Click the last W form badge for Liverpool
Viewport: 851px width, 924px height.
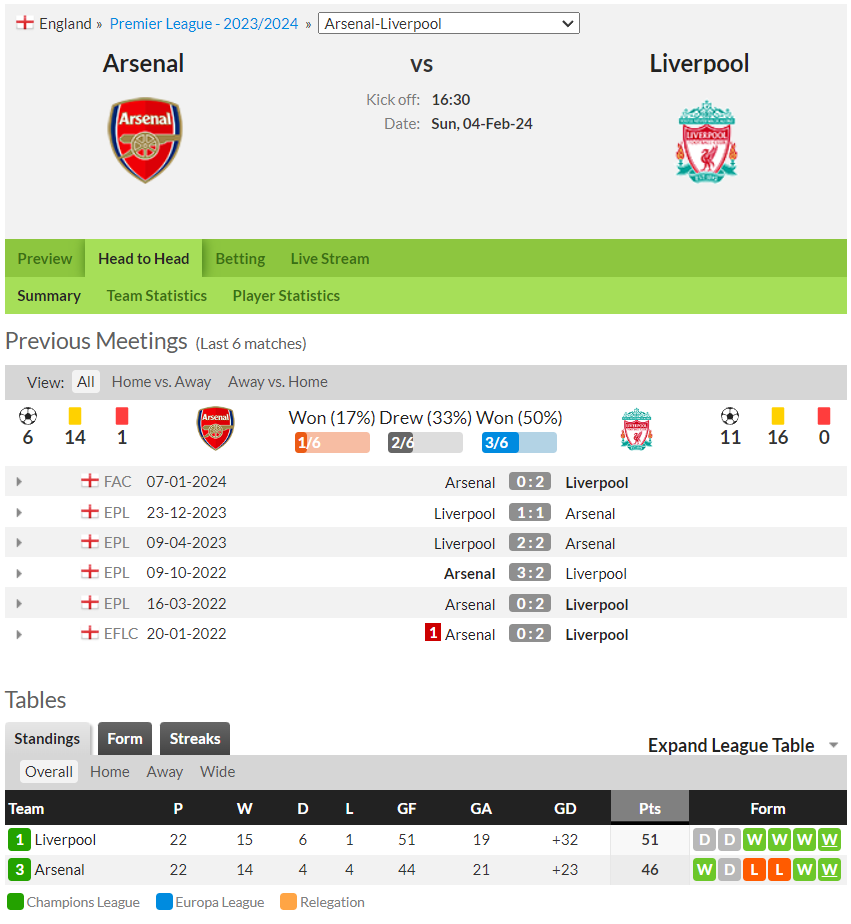coord(829,839)
